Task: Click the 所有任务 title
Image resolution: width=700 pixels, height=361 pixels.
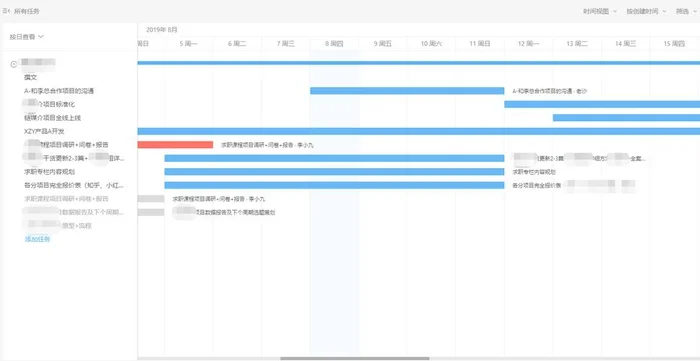Action: (x=27, y=11)
